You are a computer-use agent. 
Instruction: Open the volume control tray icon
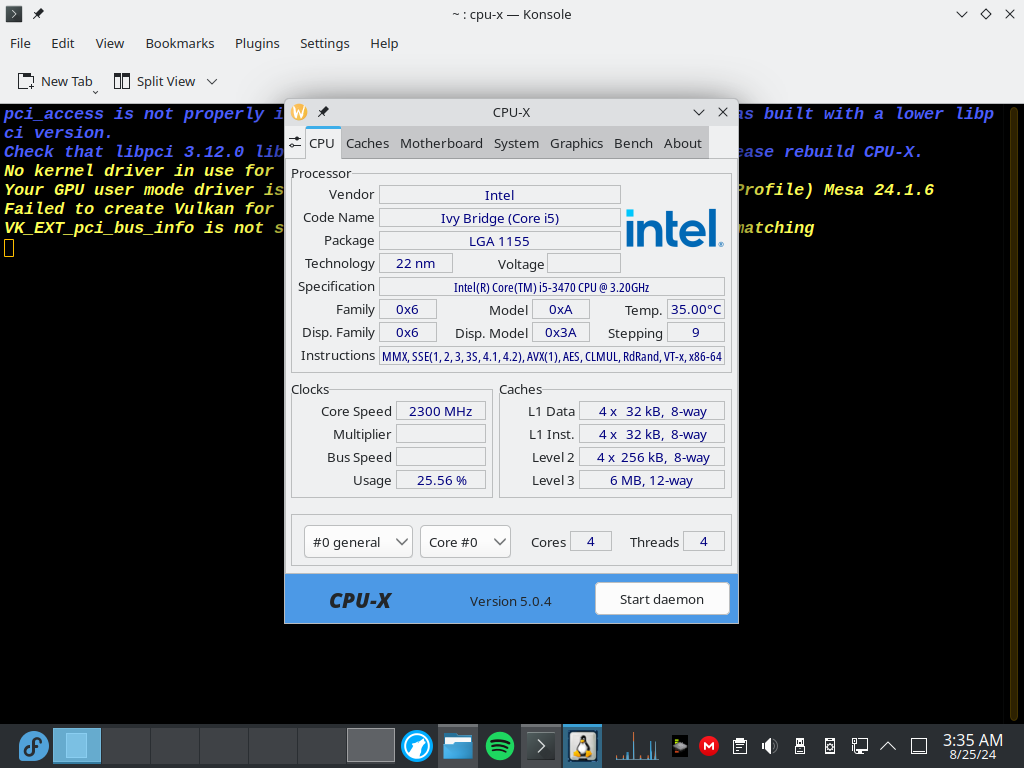point(769,746)
